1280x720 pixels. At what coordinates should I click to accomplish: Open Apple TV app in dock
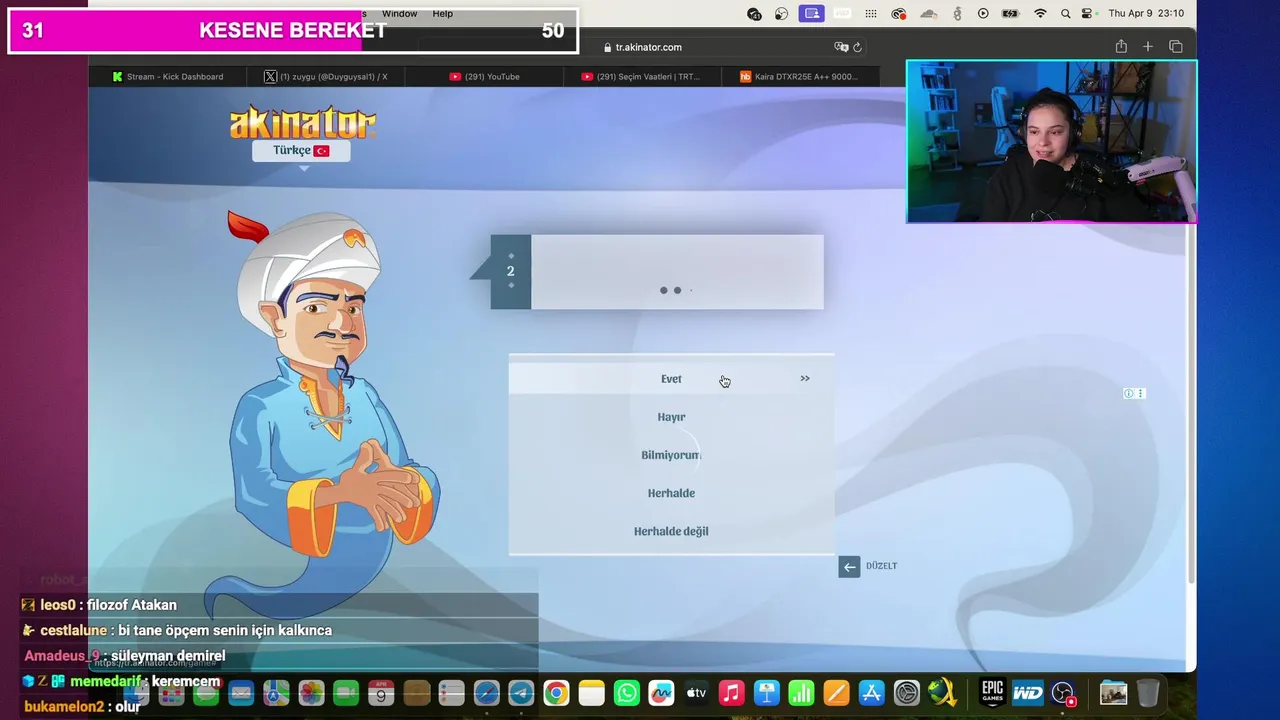click(696, 692)
